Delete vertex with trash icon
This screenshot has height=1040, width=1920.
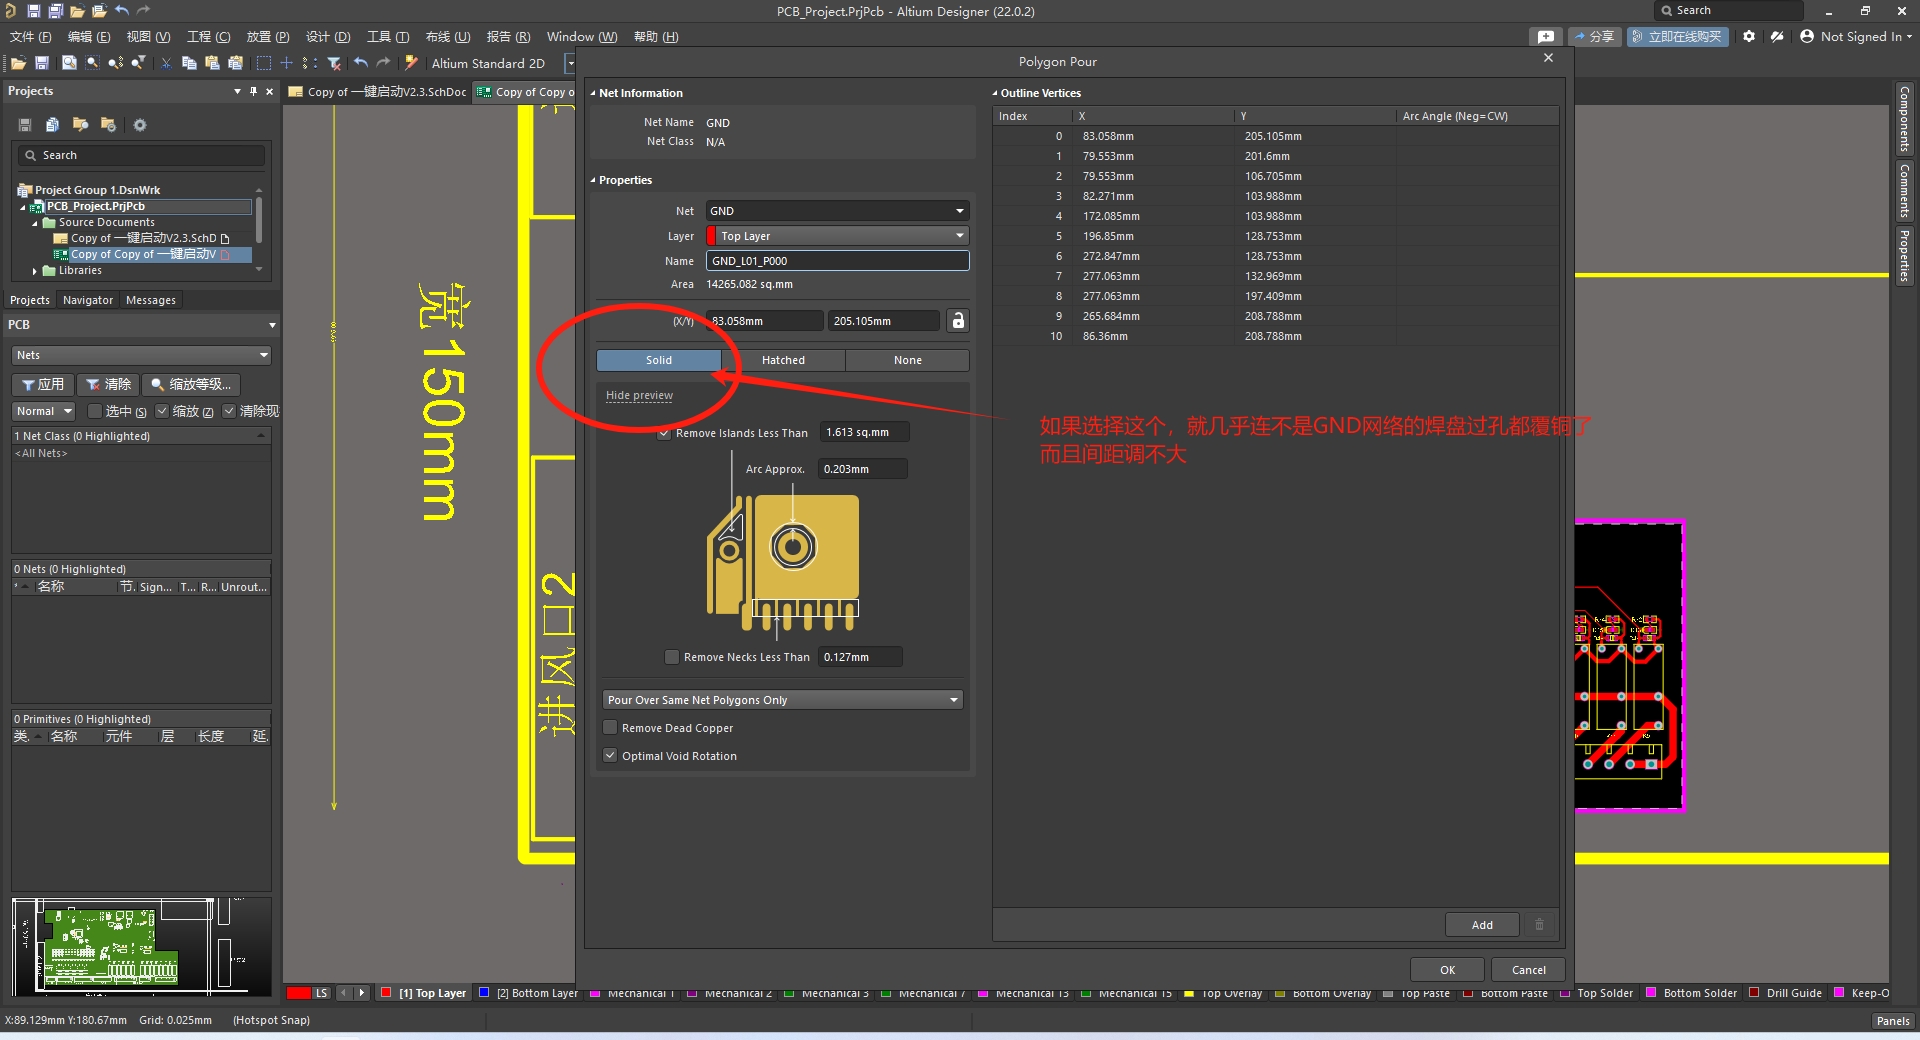(x=1539, y=925)
